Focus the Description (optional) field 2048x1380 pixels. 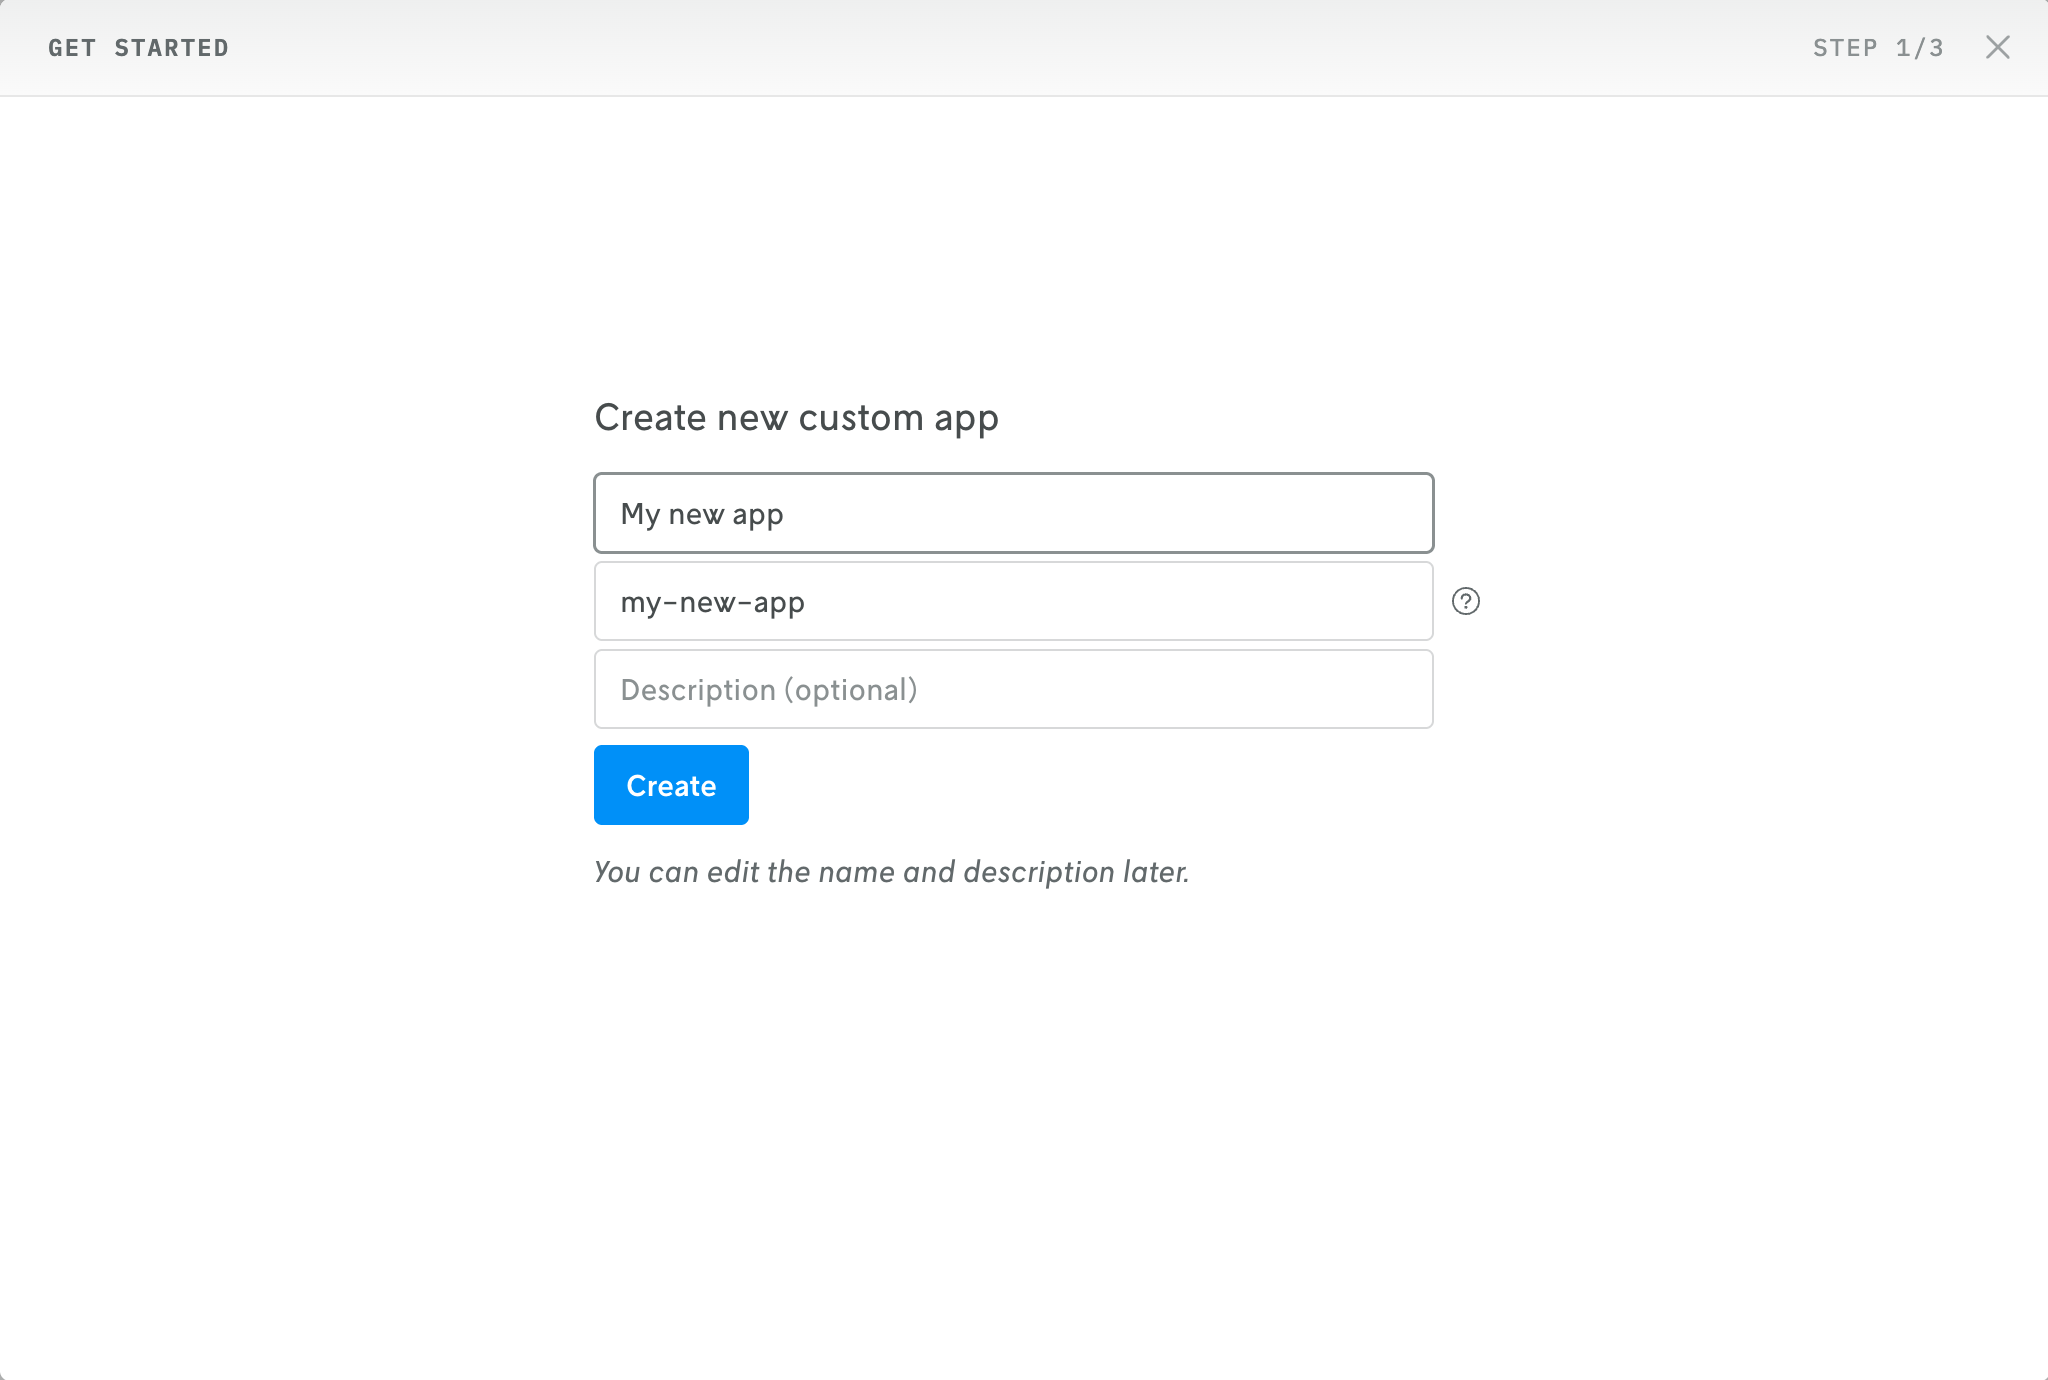tap(1013, 688)
